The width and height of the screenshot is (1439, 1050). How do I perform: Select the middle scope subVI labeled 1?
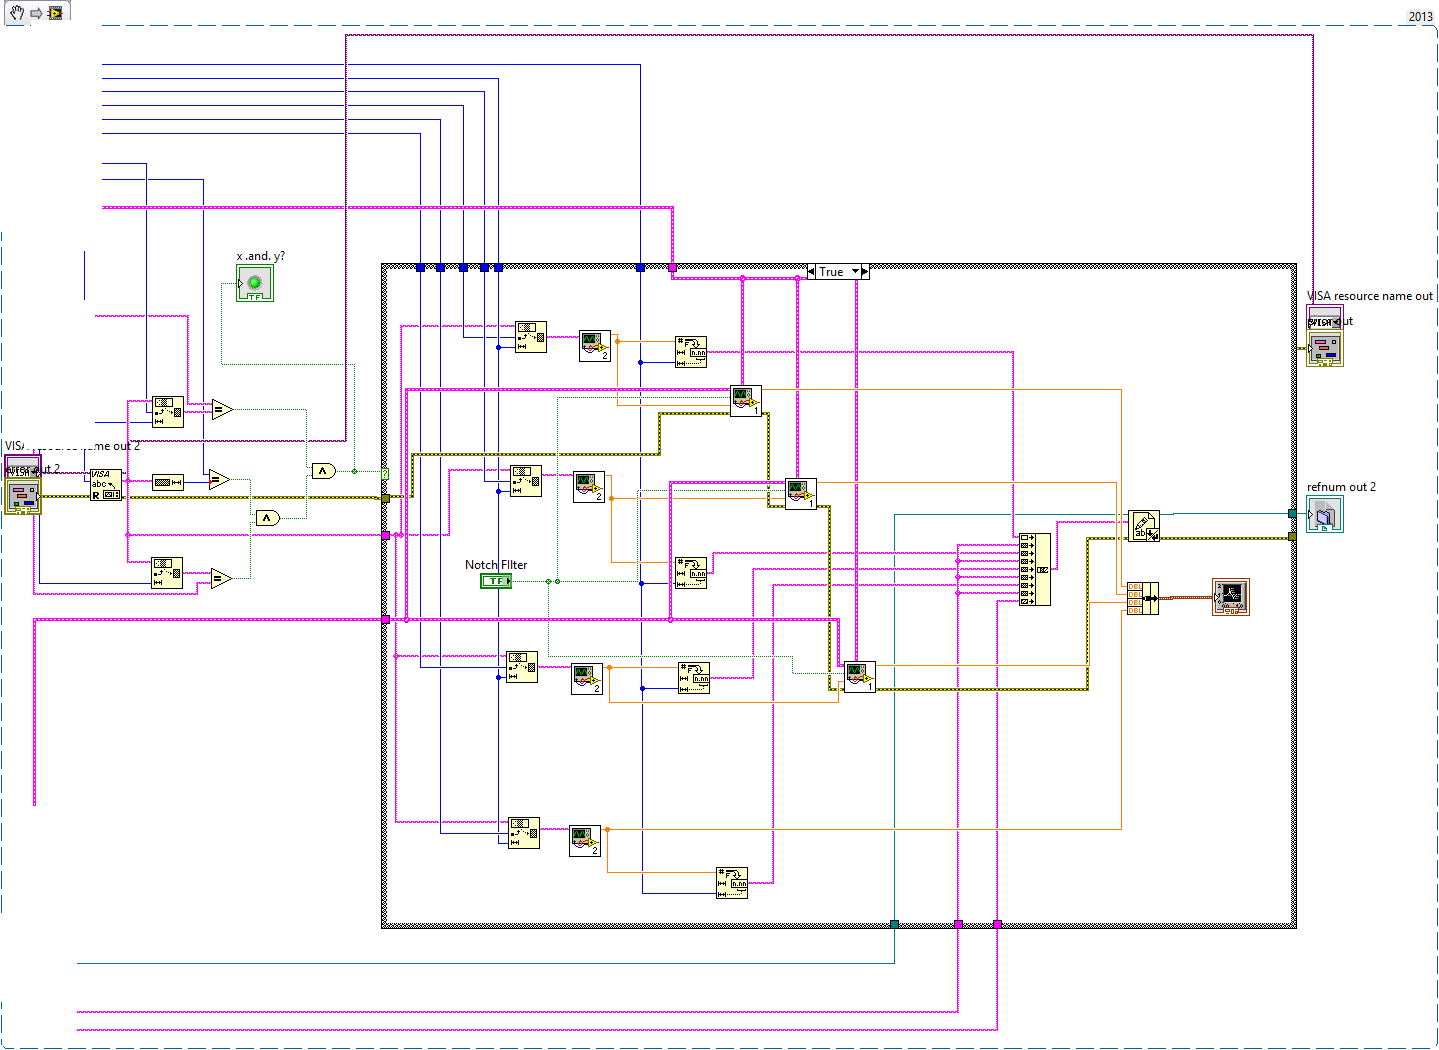pyautogui.click(x=801, y=494)
